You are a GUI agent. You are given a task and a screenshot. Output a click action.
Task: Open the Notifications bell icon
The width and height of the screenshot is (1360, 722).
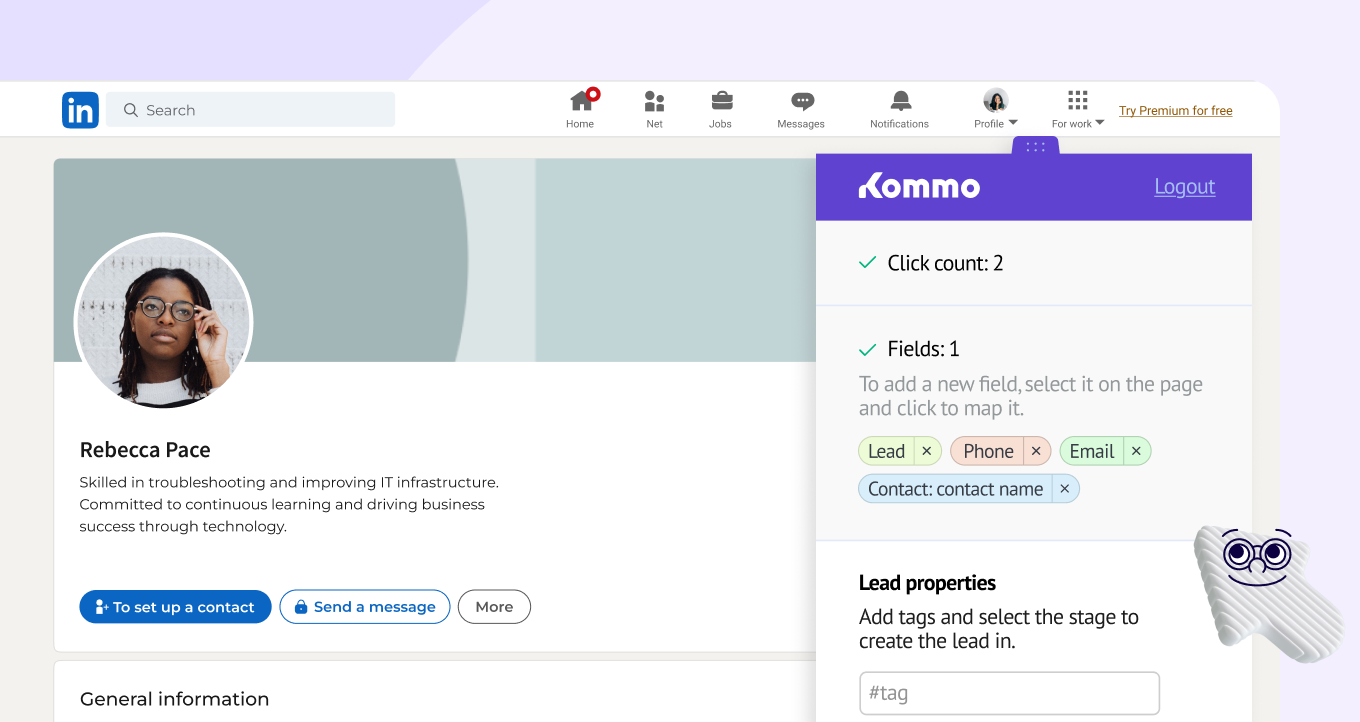(x=900, y=101)
